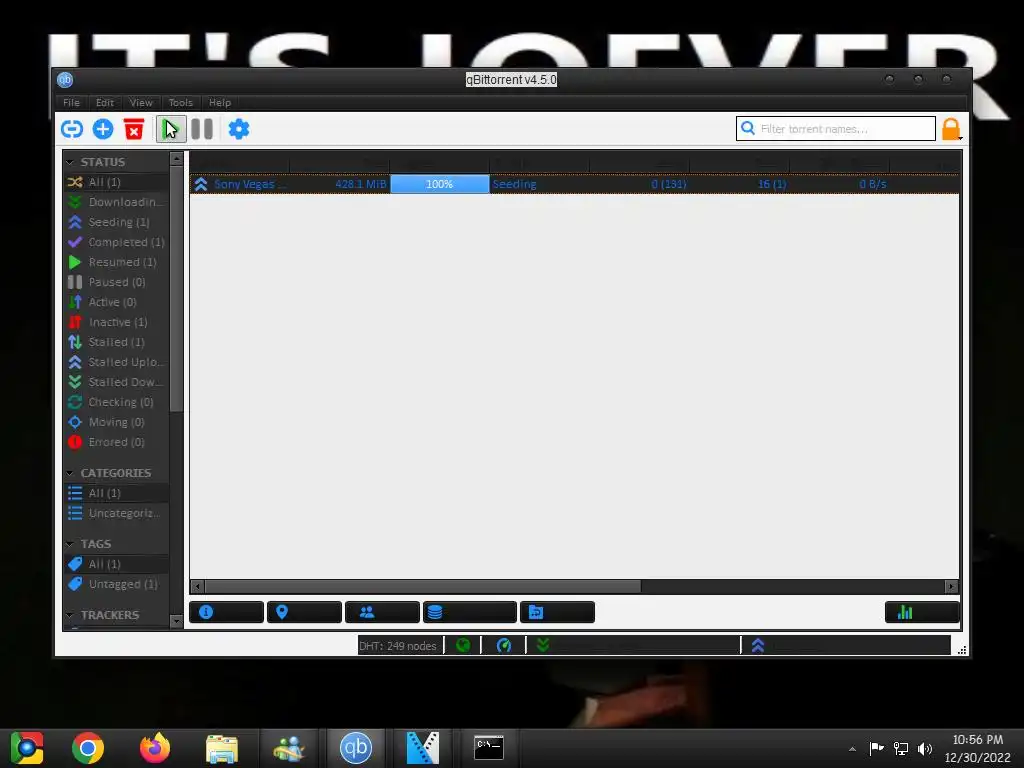This screenshot has height=768, width=1024.
Task: Click volume speaker icon in system tray
Action: click(x=925, y=748)
